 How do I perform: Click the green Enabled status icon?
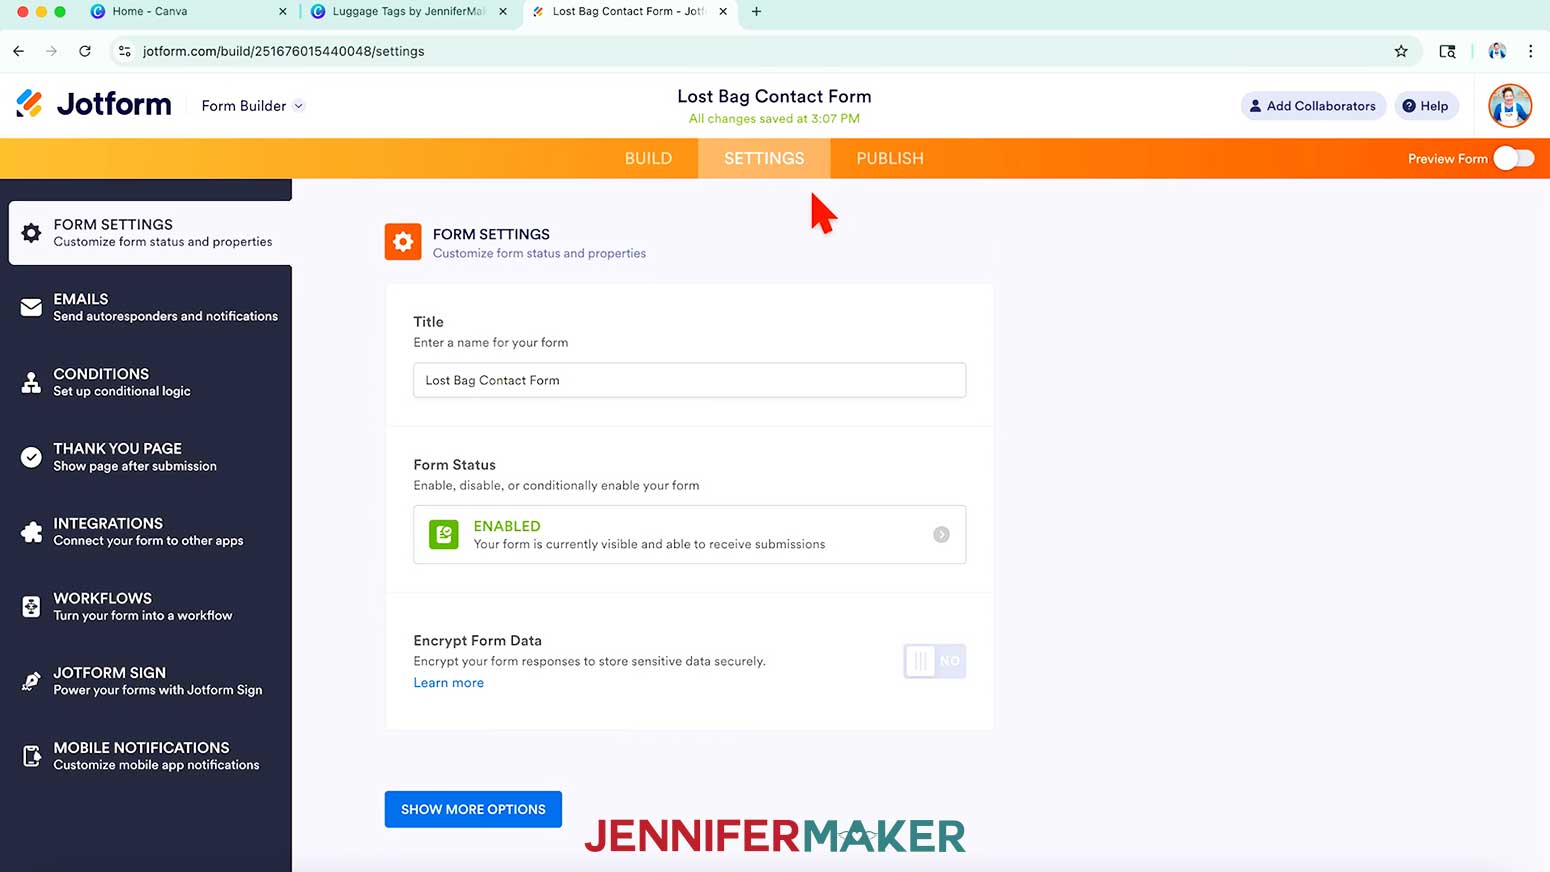444,534
